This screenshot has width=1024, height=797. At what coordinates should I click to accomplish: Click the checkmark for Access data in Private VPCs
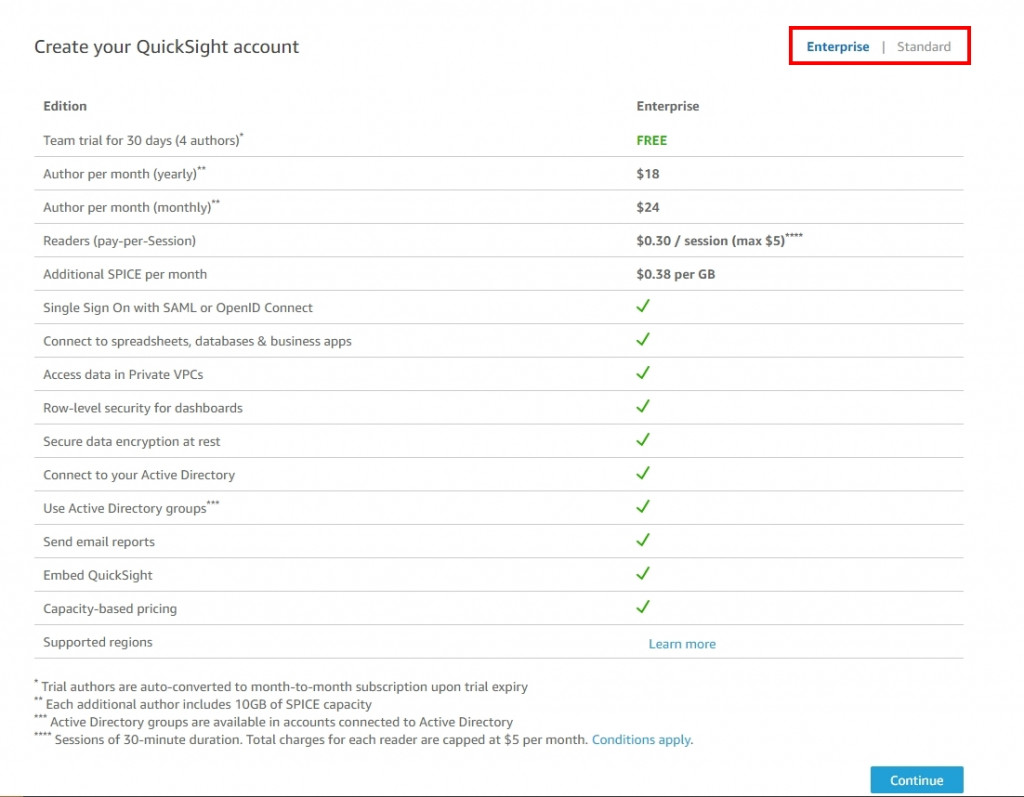[643, 372]
